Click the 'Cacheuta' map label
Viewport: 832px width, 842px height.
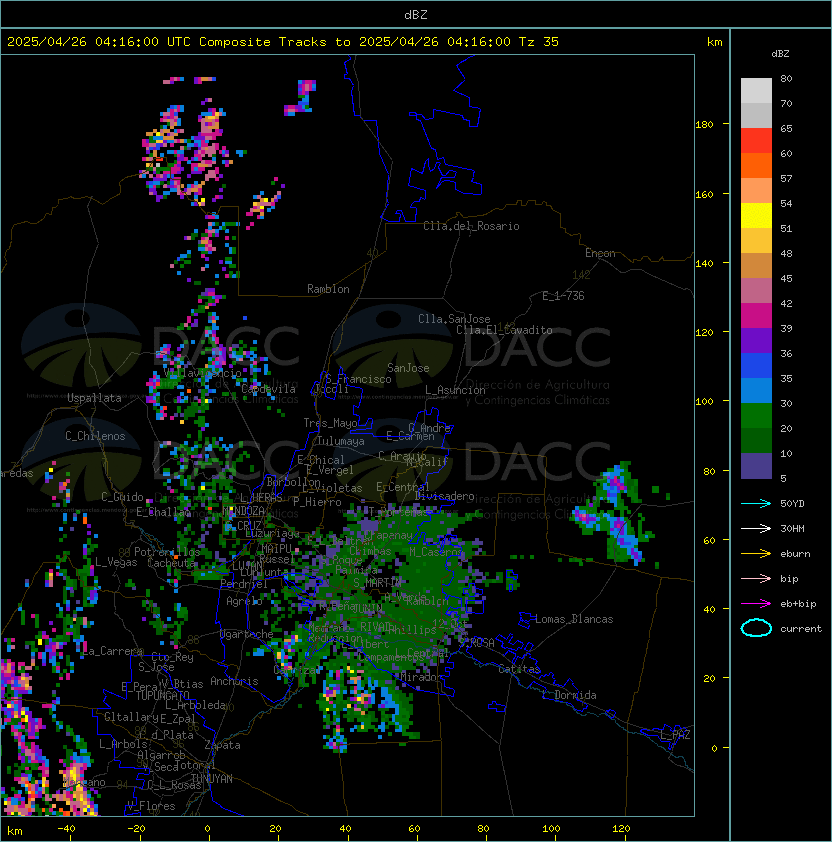click(x=171, y=563)
